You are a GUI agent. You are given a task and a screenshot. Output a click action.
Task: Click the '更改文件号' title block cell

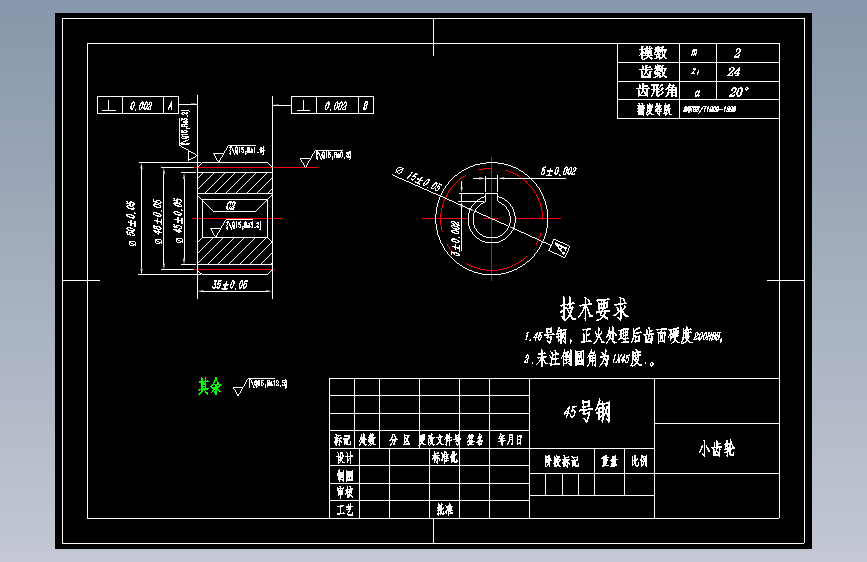pyautogui.click(x=439, y=440)
